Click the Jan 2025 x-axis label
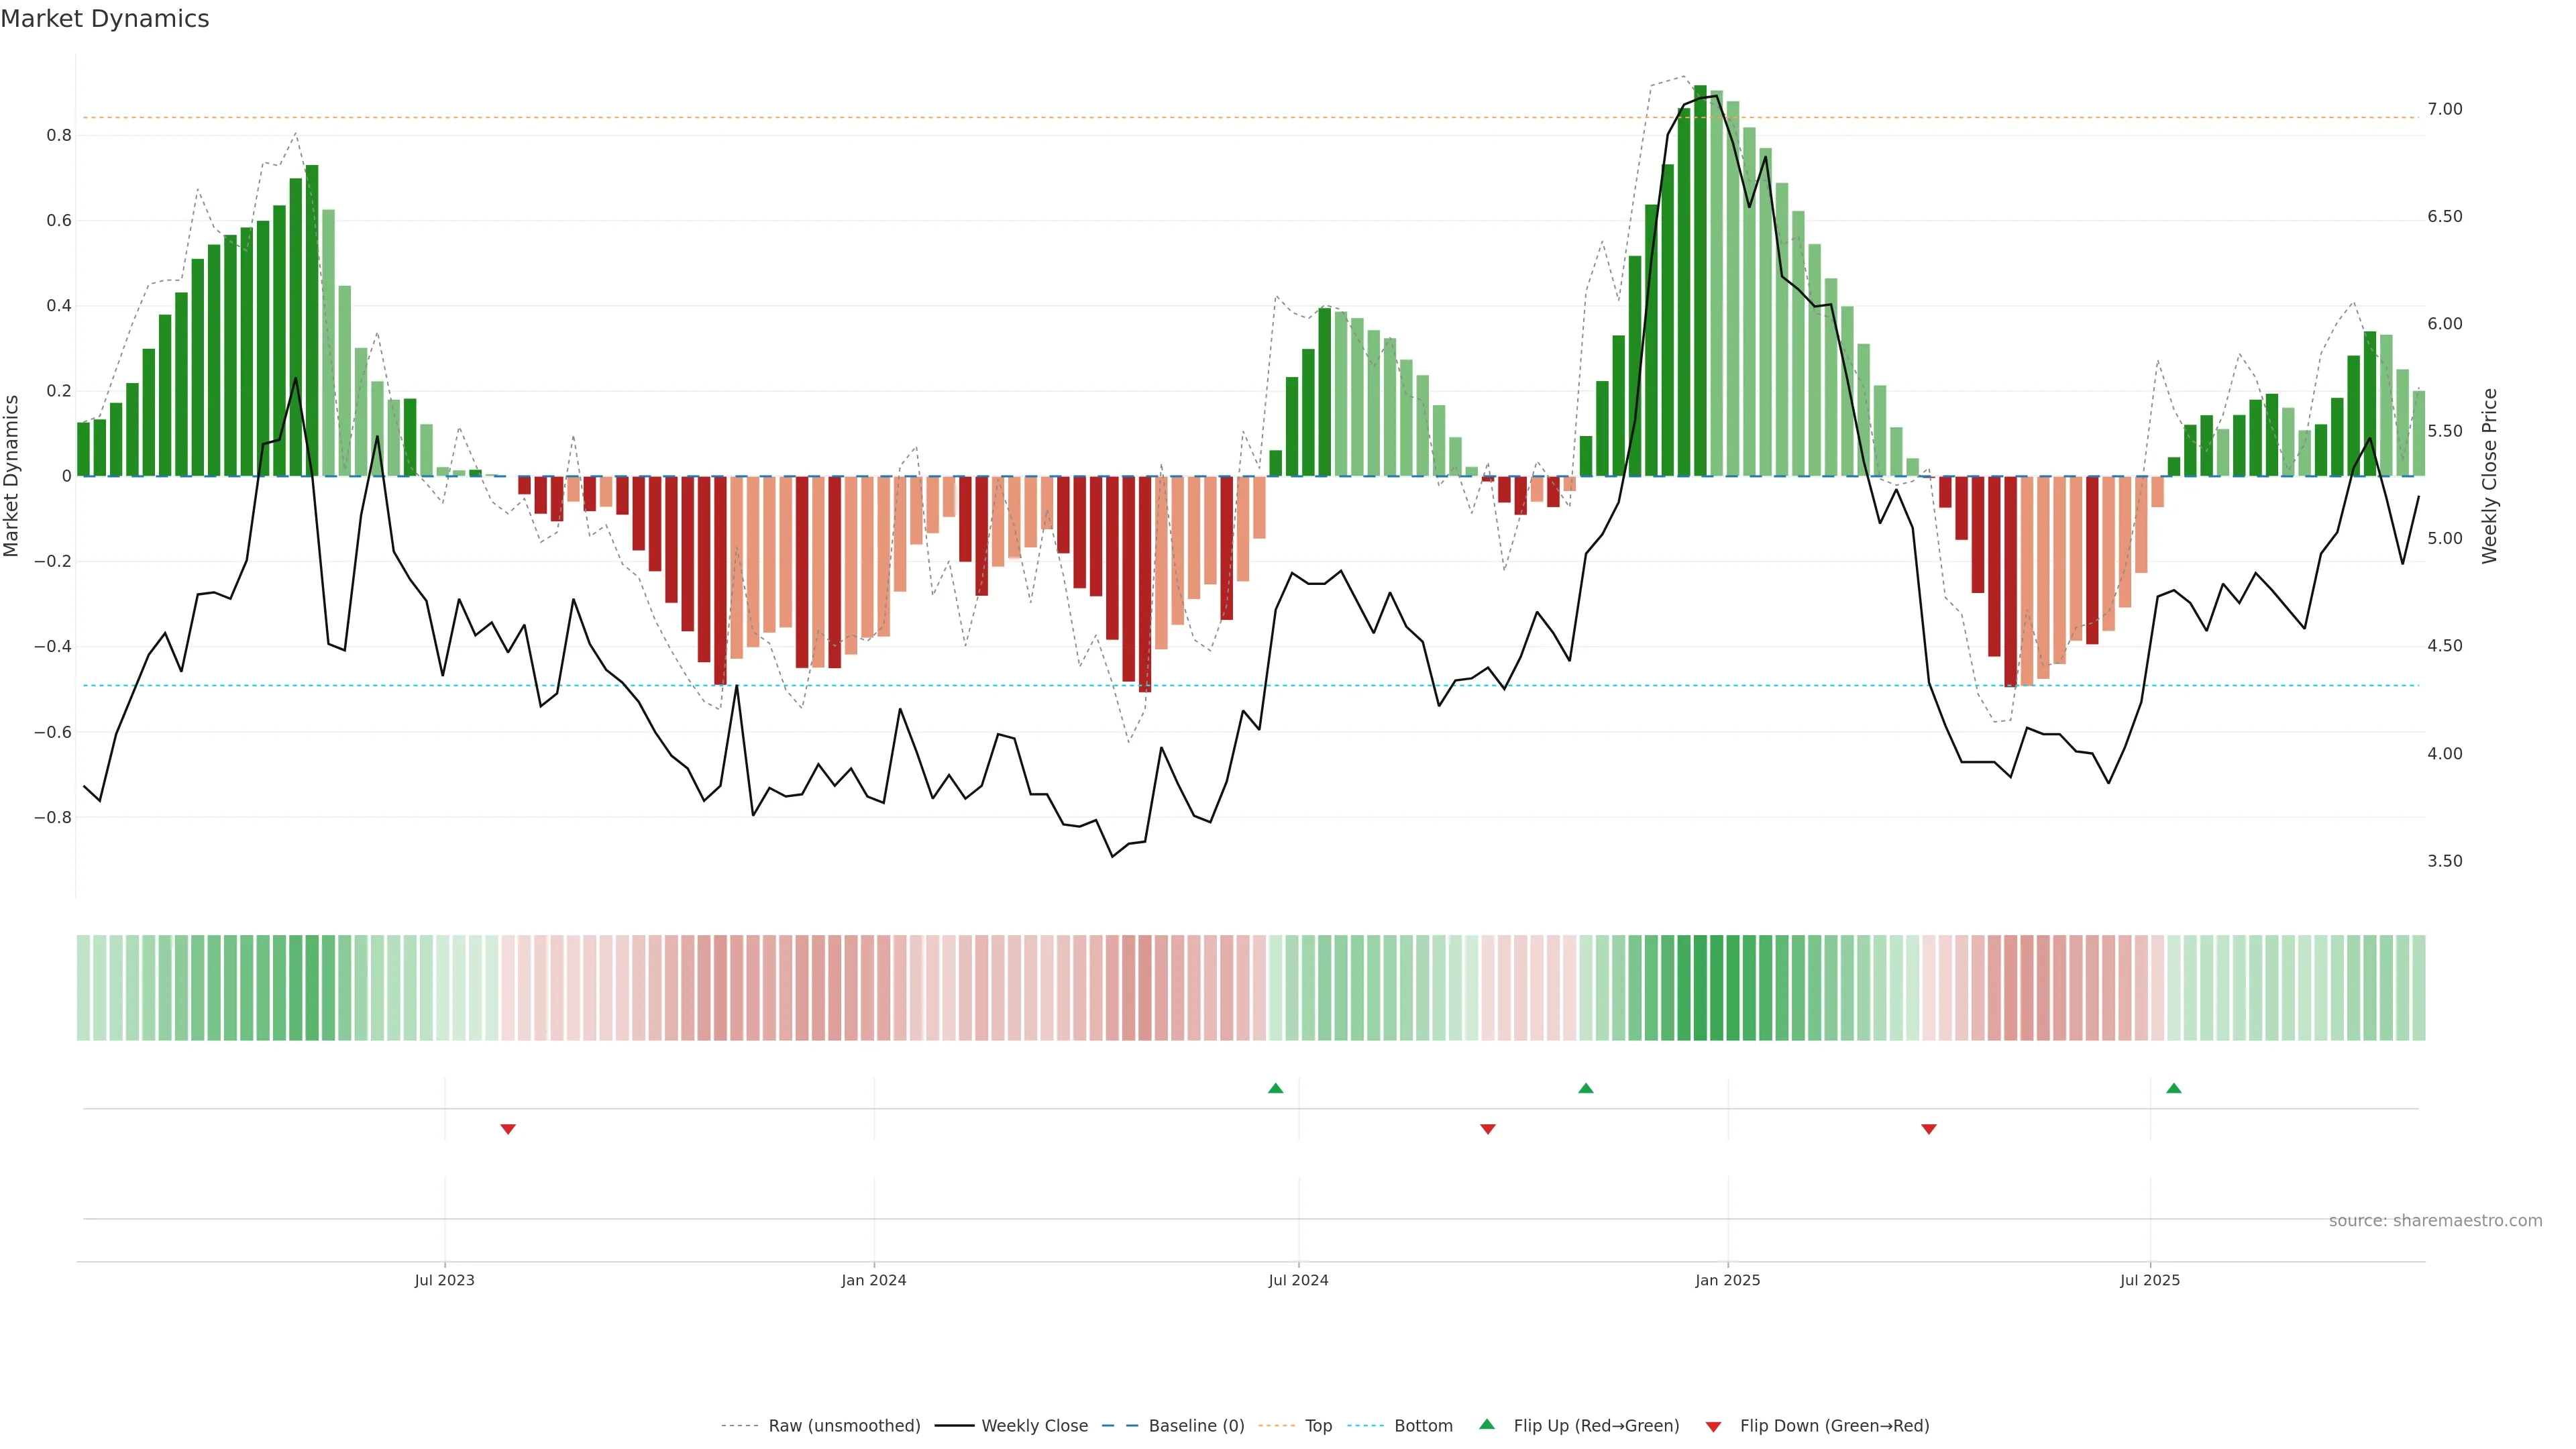Screen dimensions: 2576x1449 (1727, 1280)
